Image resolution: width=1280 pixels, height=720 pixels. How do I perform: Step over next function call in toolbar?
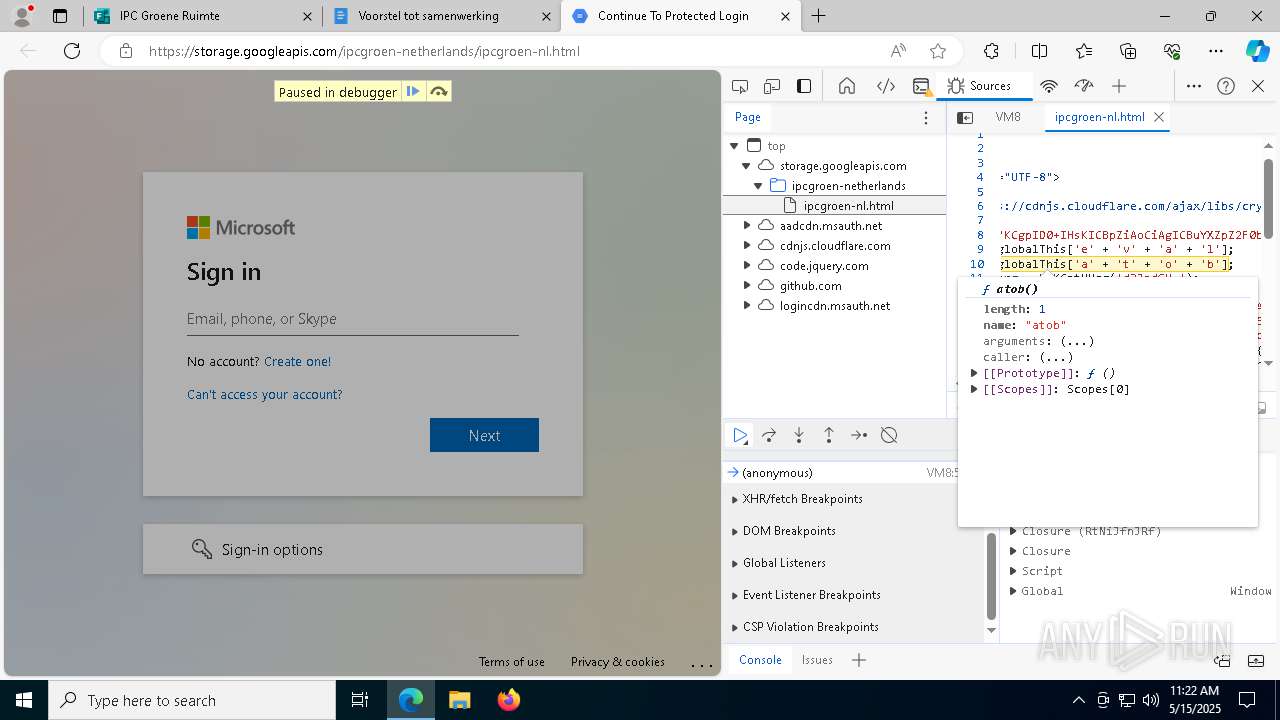769,435
